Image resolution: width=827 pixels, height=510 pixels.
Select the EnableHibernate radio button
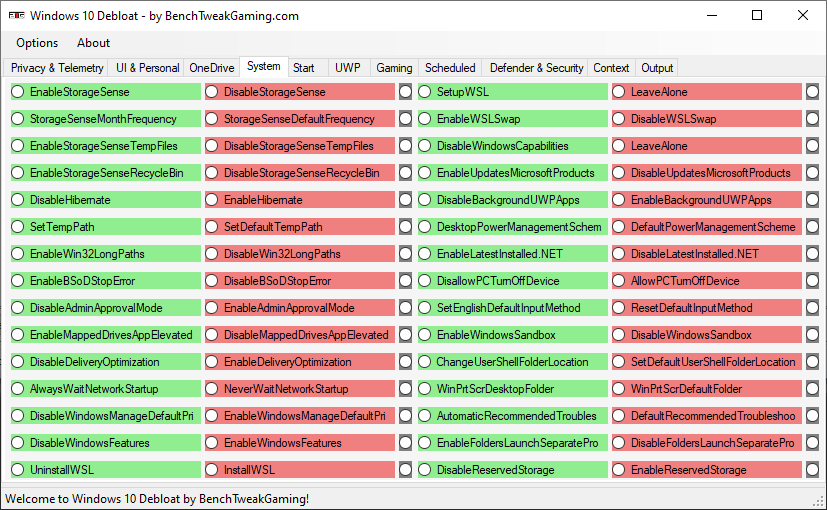(300, 199)
